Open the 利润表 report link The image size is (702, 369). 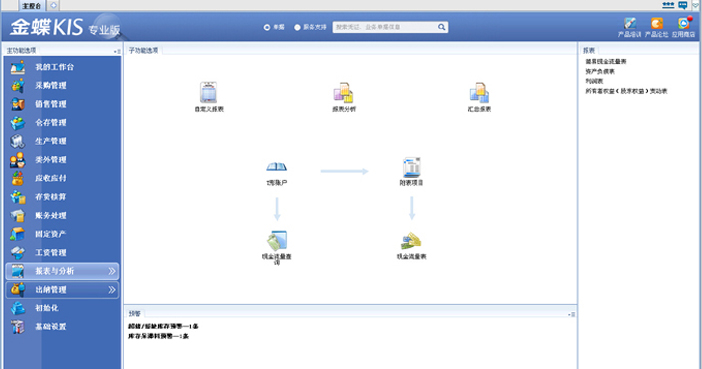tap(594, 81)
